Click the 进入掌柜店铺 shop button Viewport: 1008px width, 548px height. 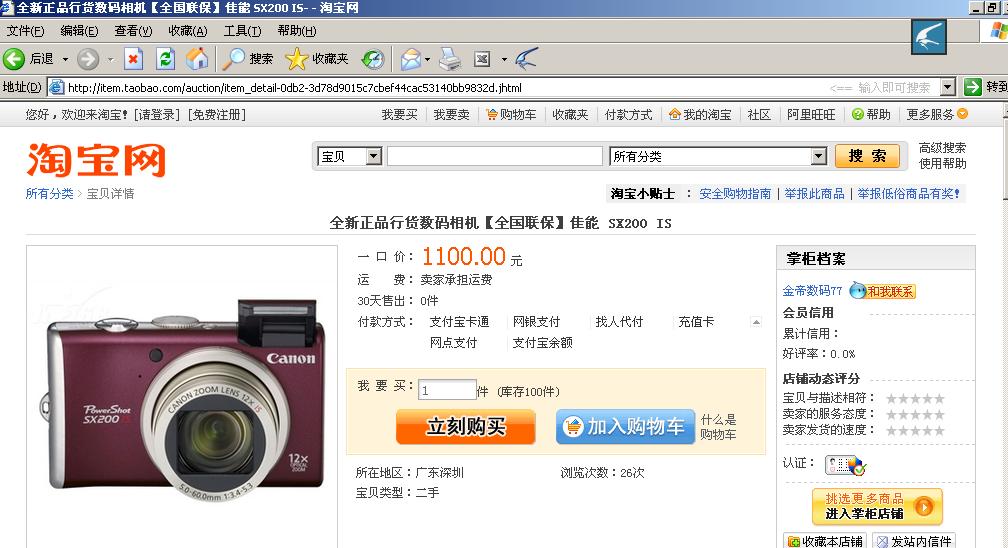tap(877, 507)
